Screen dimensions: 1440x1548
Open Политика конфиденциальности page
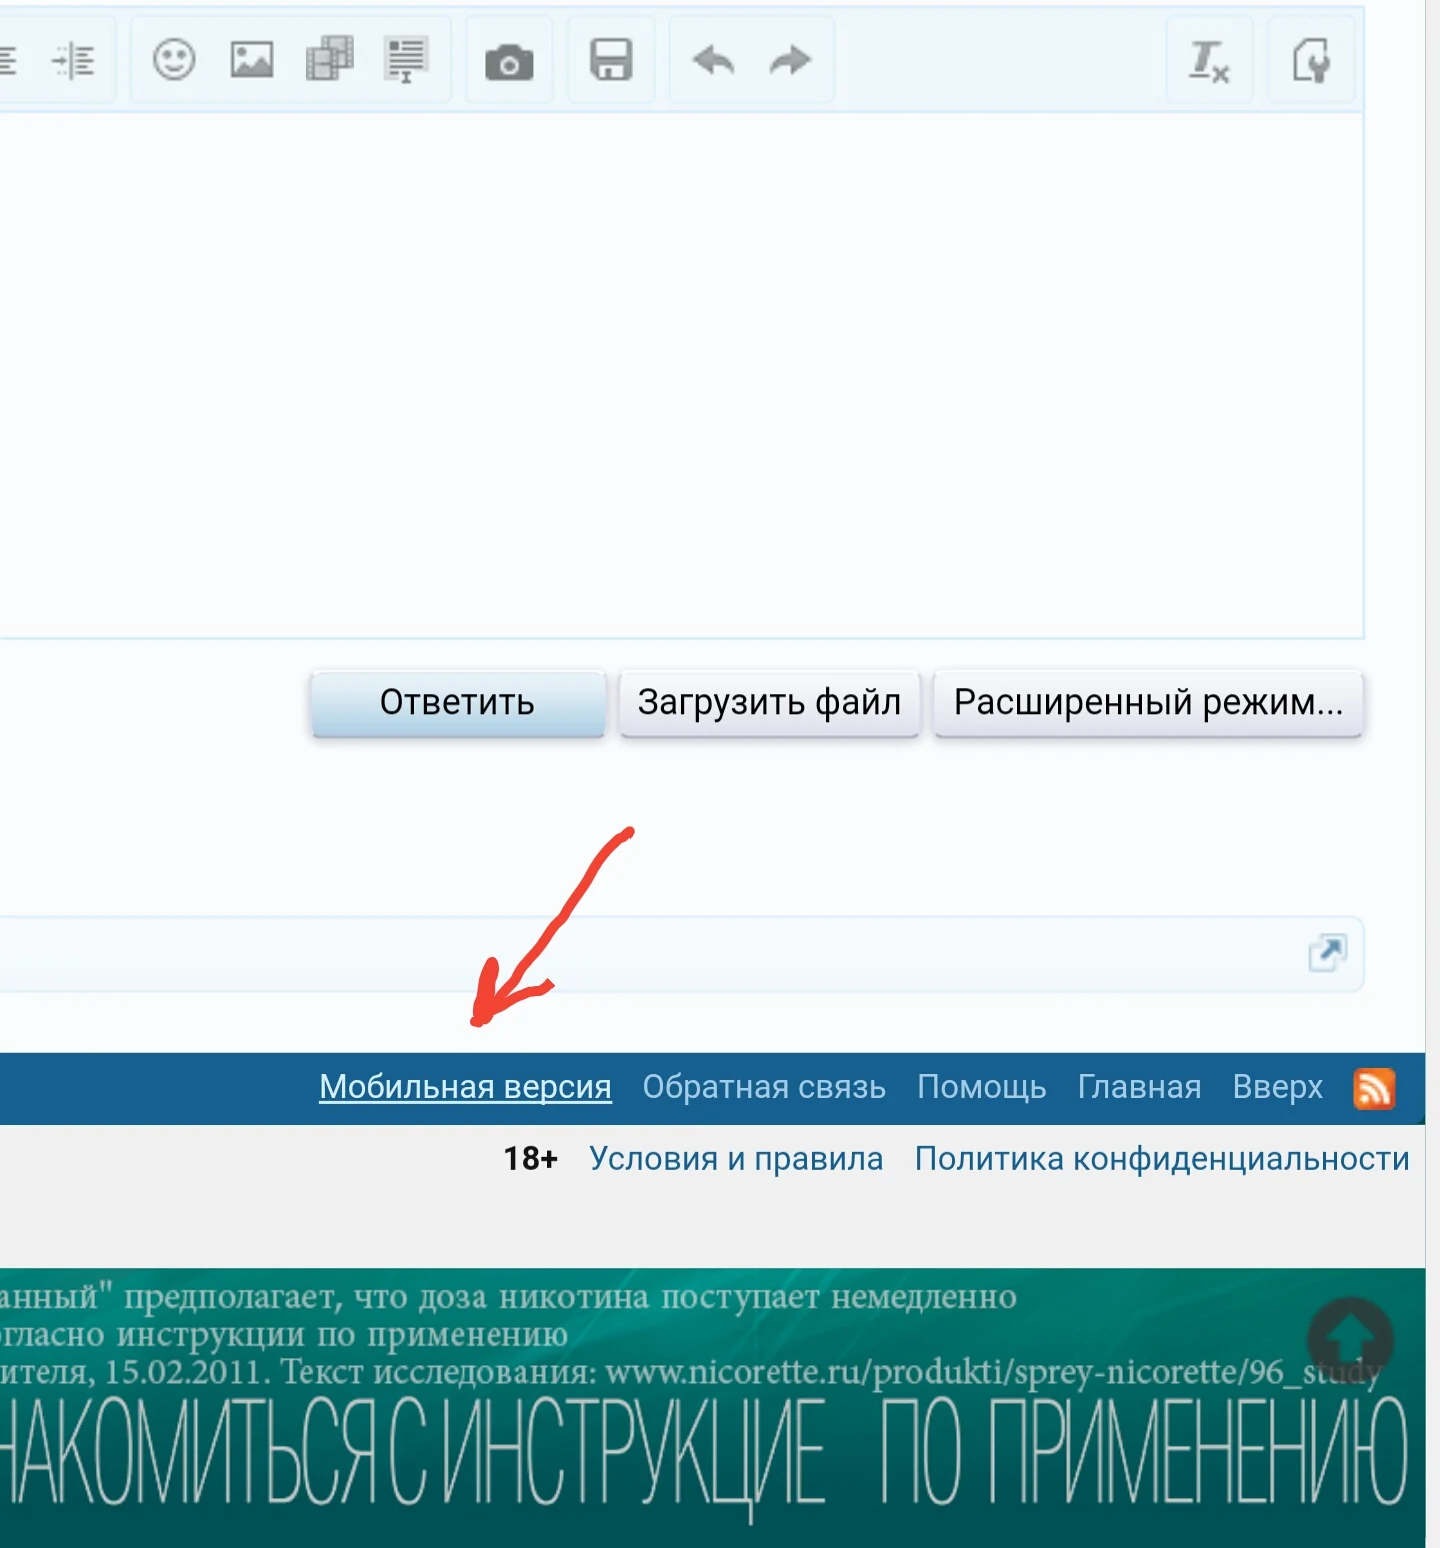(1162, 1158)
